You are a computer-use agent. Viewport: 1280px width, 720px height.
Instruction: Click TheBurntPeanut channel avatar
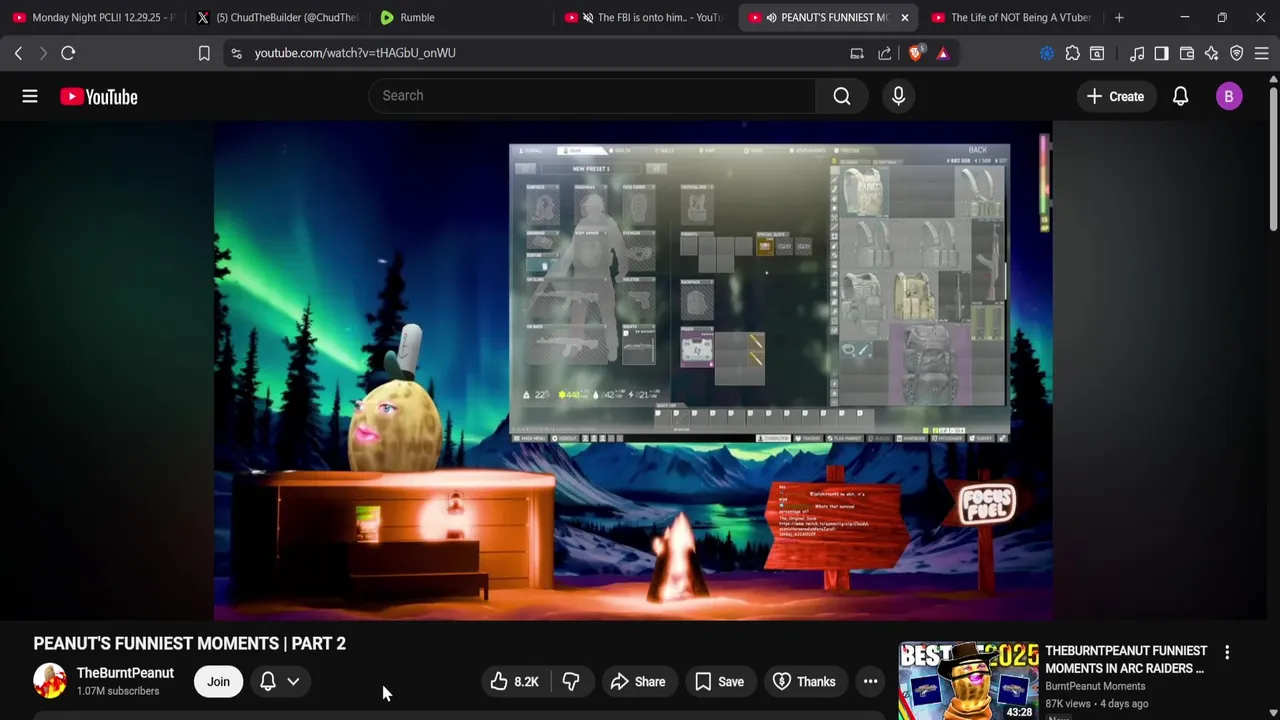[50, 681]
